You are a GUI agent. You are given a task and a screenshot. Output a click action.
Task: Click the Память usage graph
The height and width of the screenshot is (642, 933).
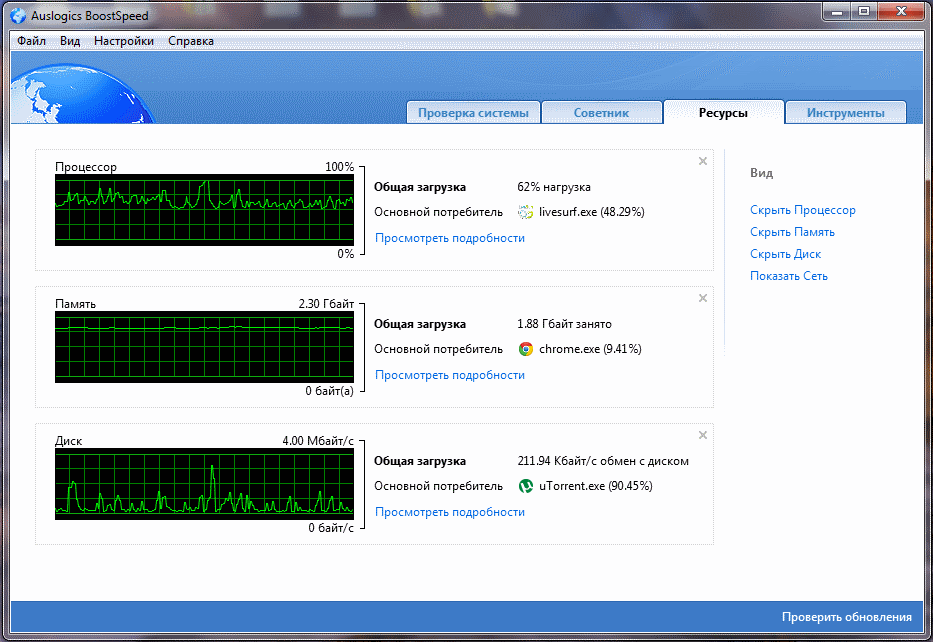204,347
